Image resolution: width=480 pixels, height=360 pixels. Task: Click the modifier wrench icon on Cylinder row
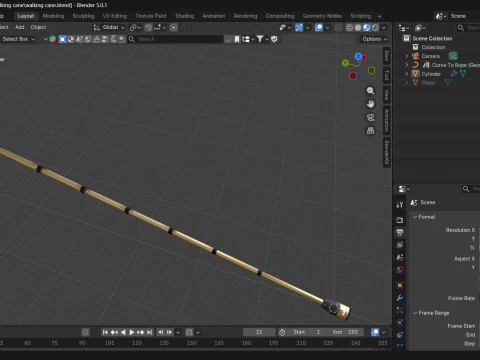tap(454, 74)
